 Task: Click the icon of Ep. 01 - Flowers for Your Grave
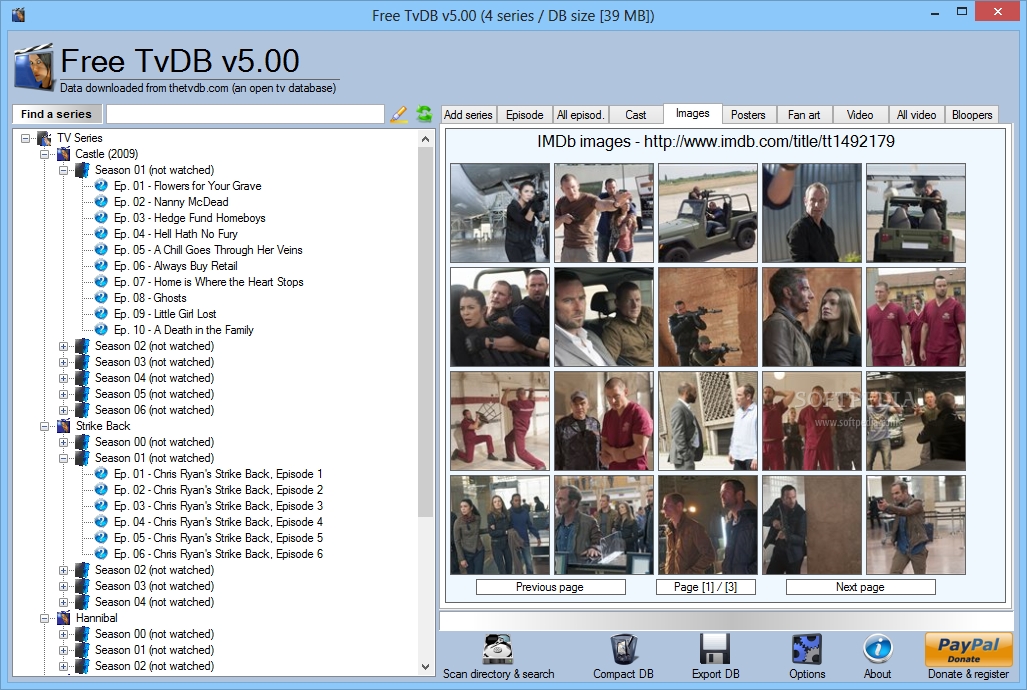click(101, 185)
